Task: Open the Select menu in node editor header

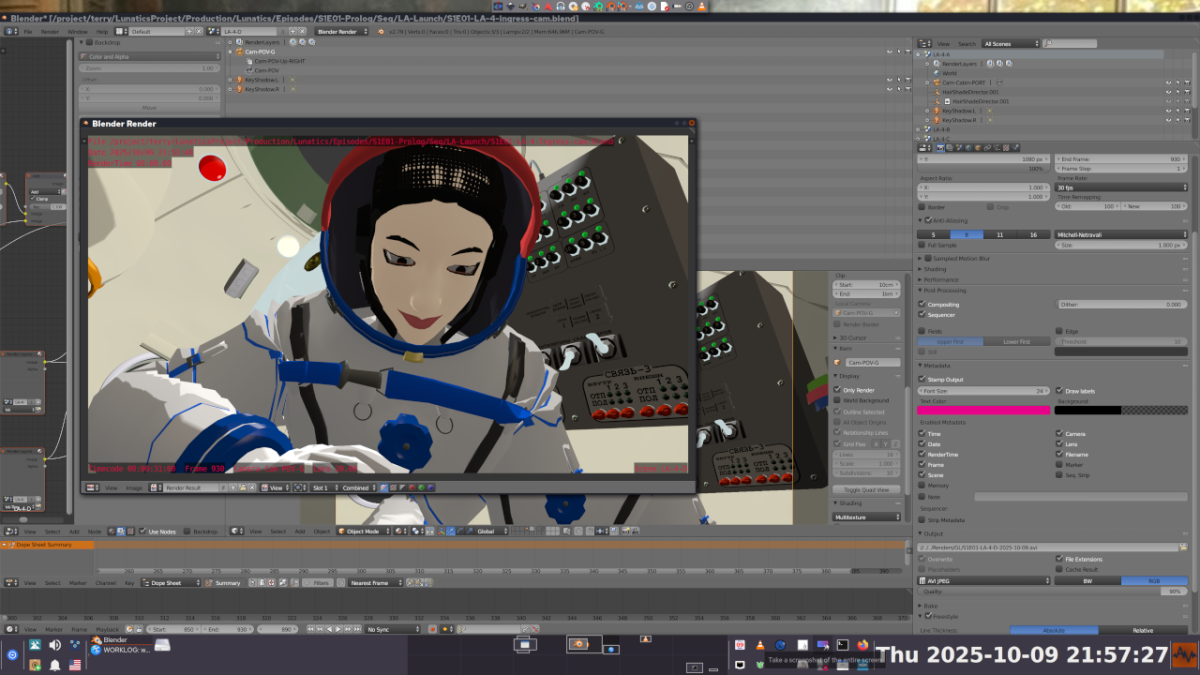Action: pos(52,531)
